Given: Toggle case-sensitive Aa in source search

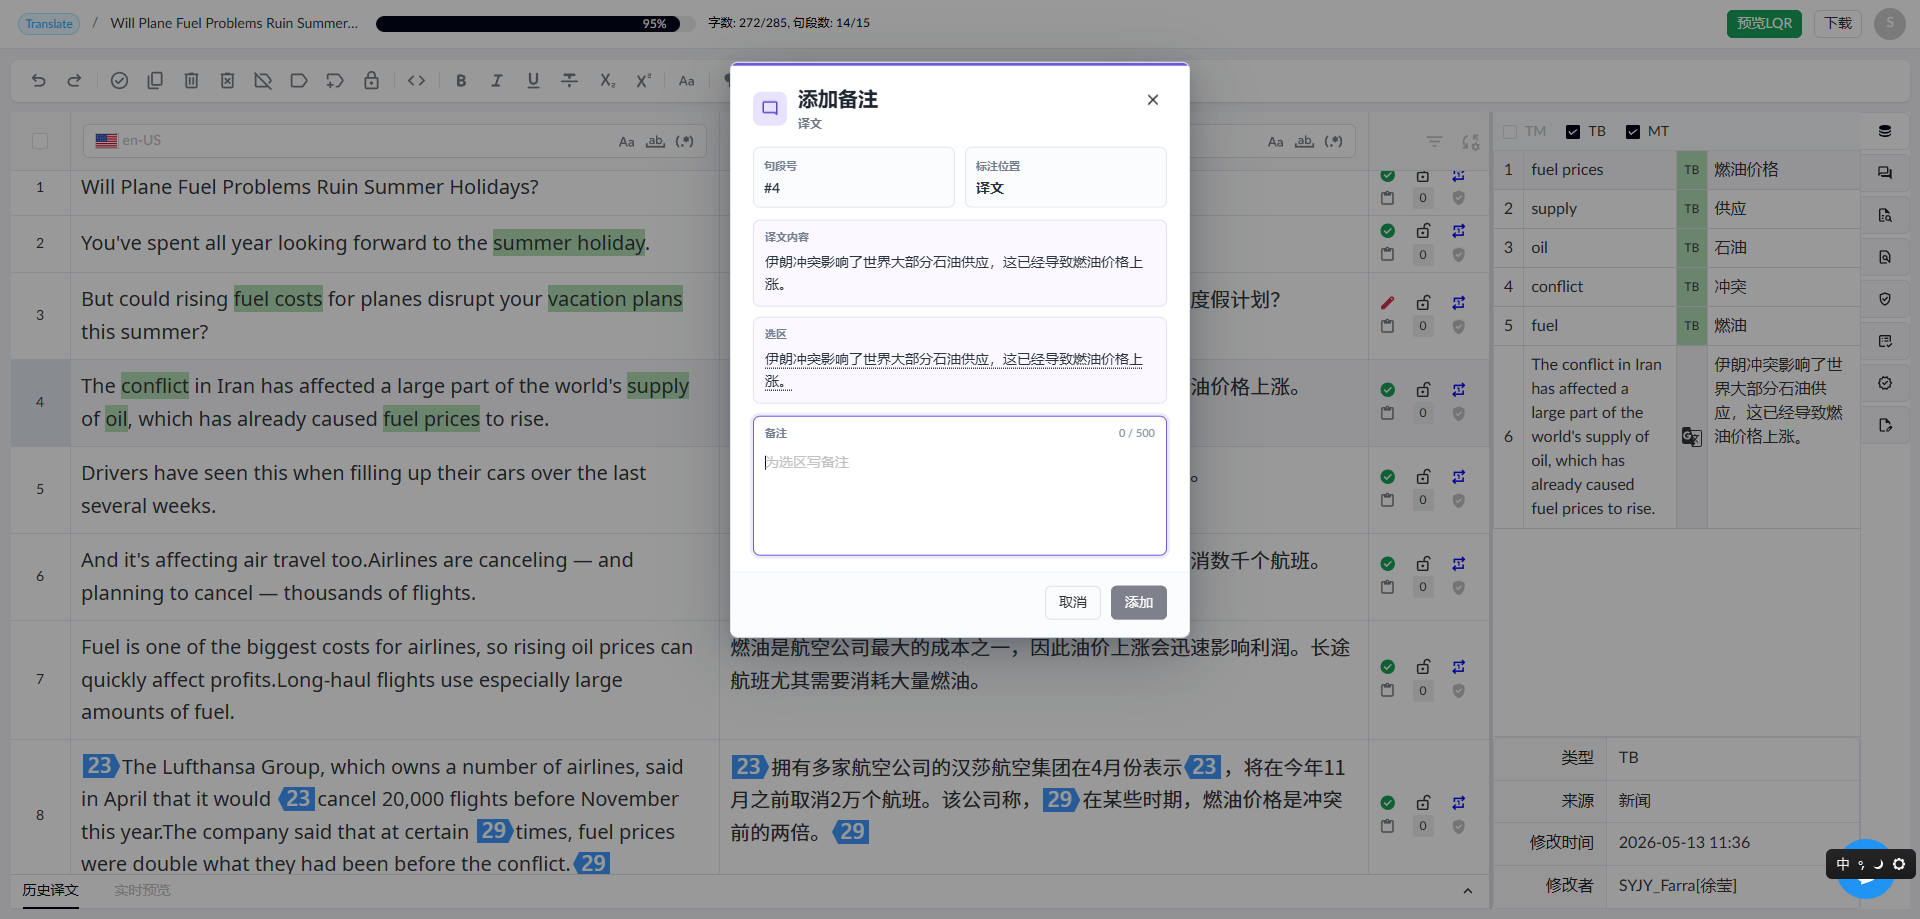Looking at the screenshot, I should 626,142.
